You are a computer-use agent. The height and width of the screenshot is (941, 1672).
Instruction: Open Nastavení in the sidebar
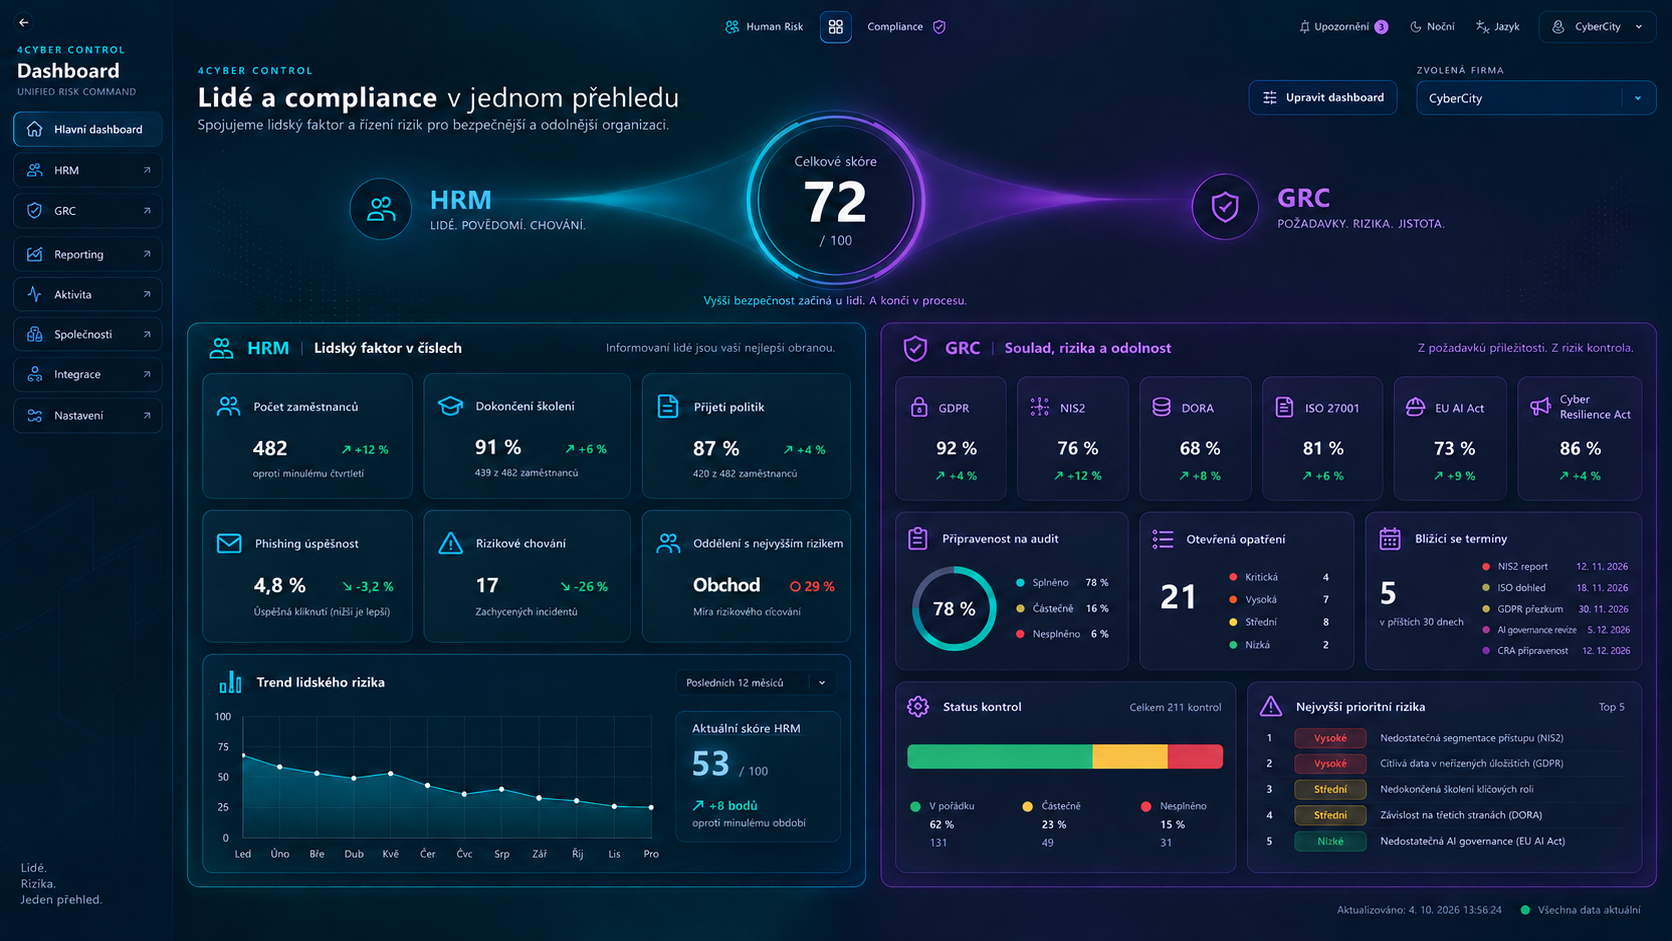coord(88,415)
